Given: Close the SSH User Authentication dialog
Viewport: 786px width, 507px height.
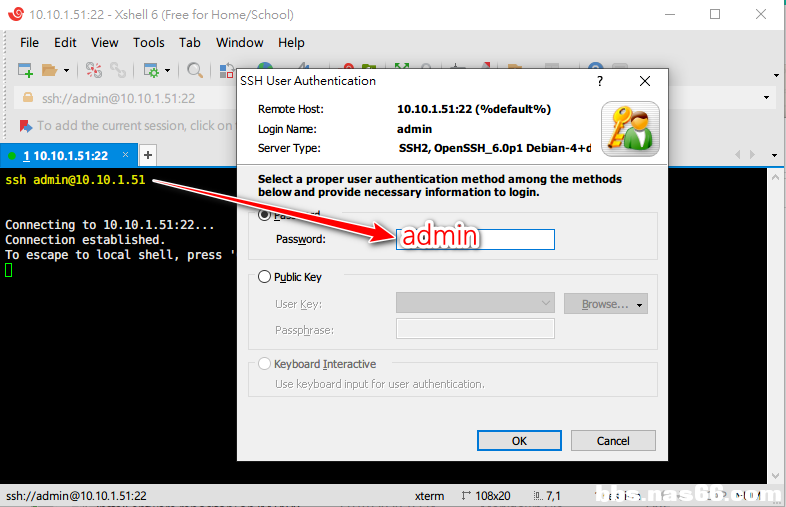Looking at the screenshot, I should point(645,81).
